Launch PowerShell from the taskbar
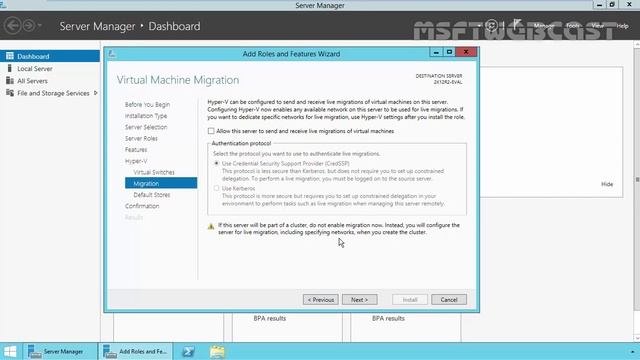The height and width of the screenshot is (360, 640). [x=188, y=351]
